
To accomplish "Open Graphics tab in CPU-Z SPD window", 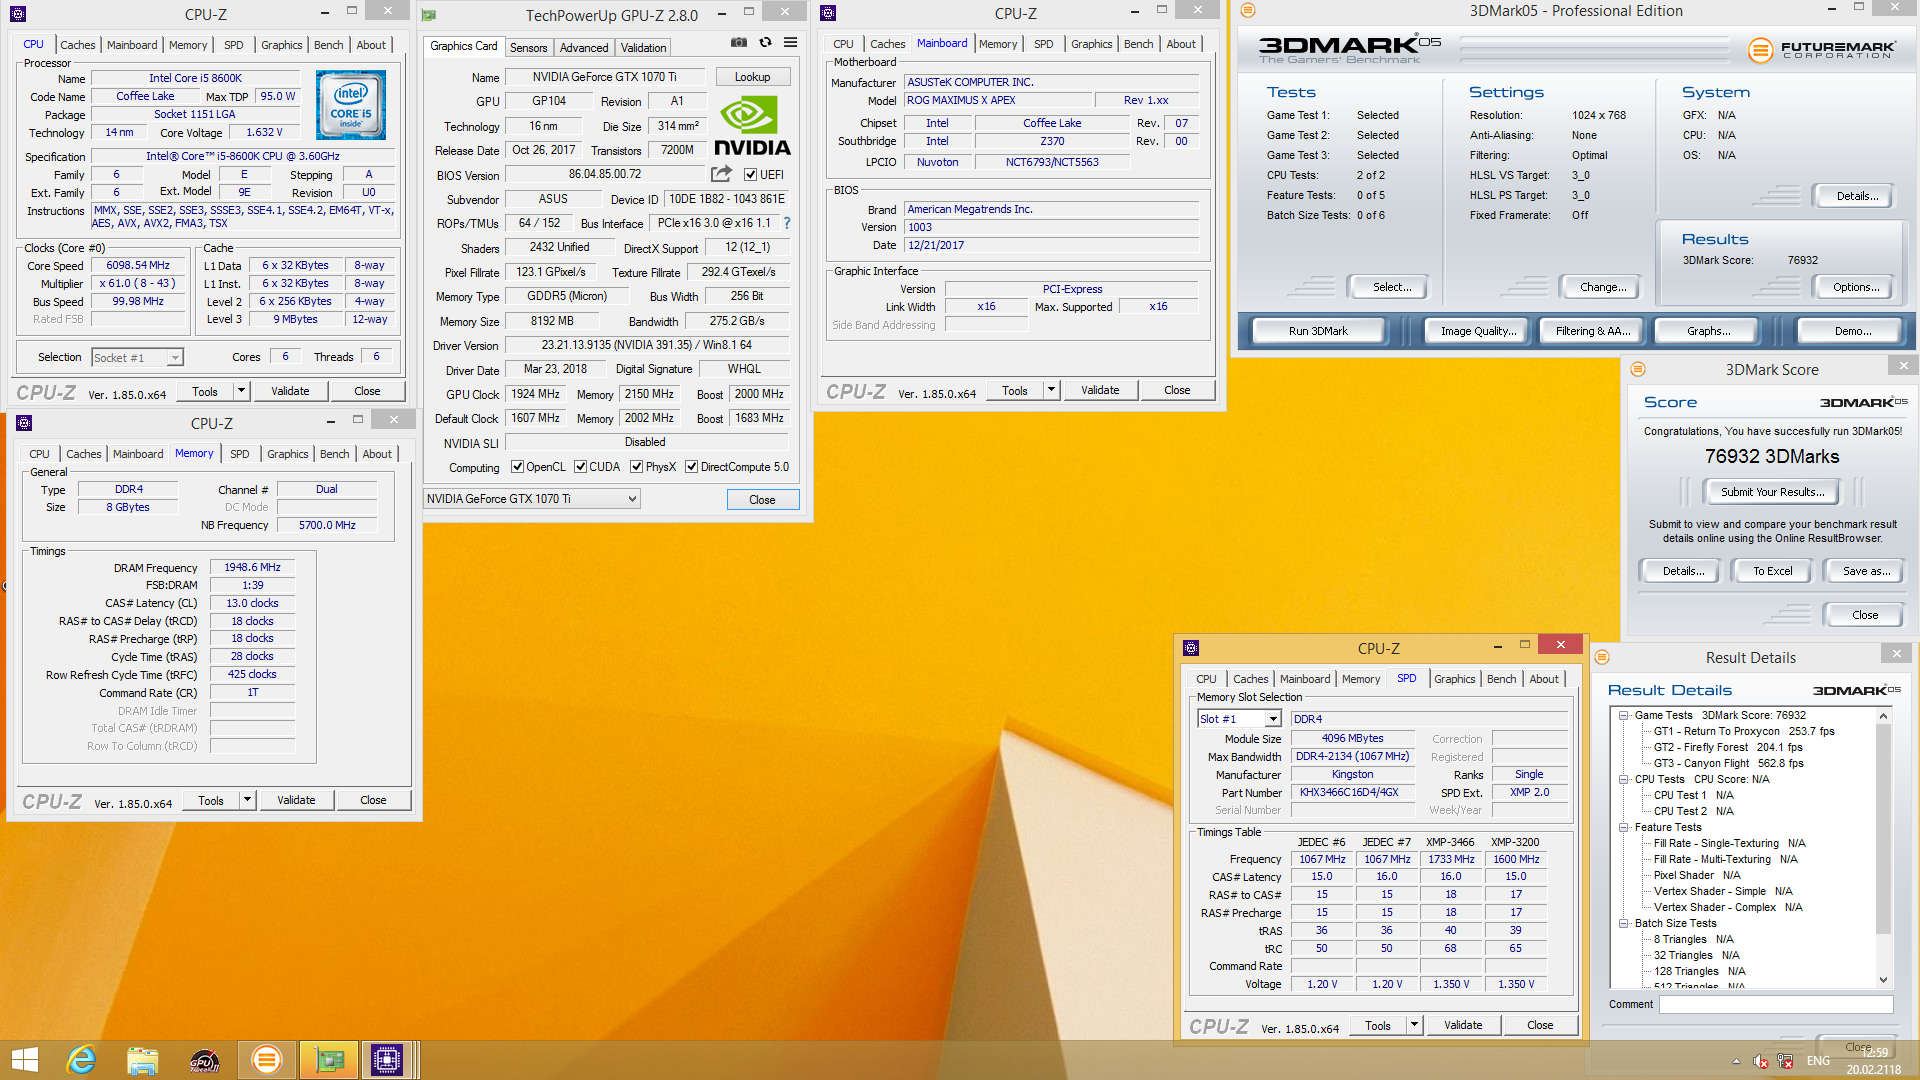I will coord(1454,679).
